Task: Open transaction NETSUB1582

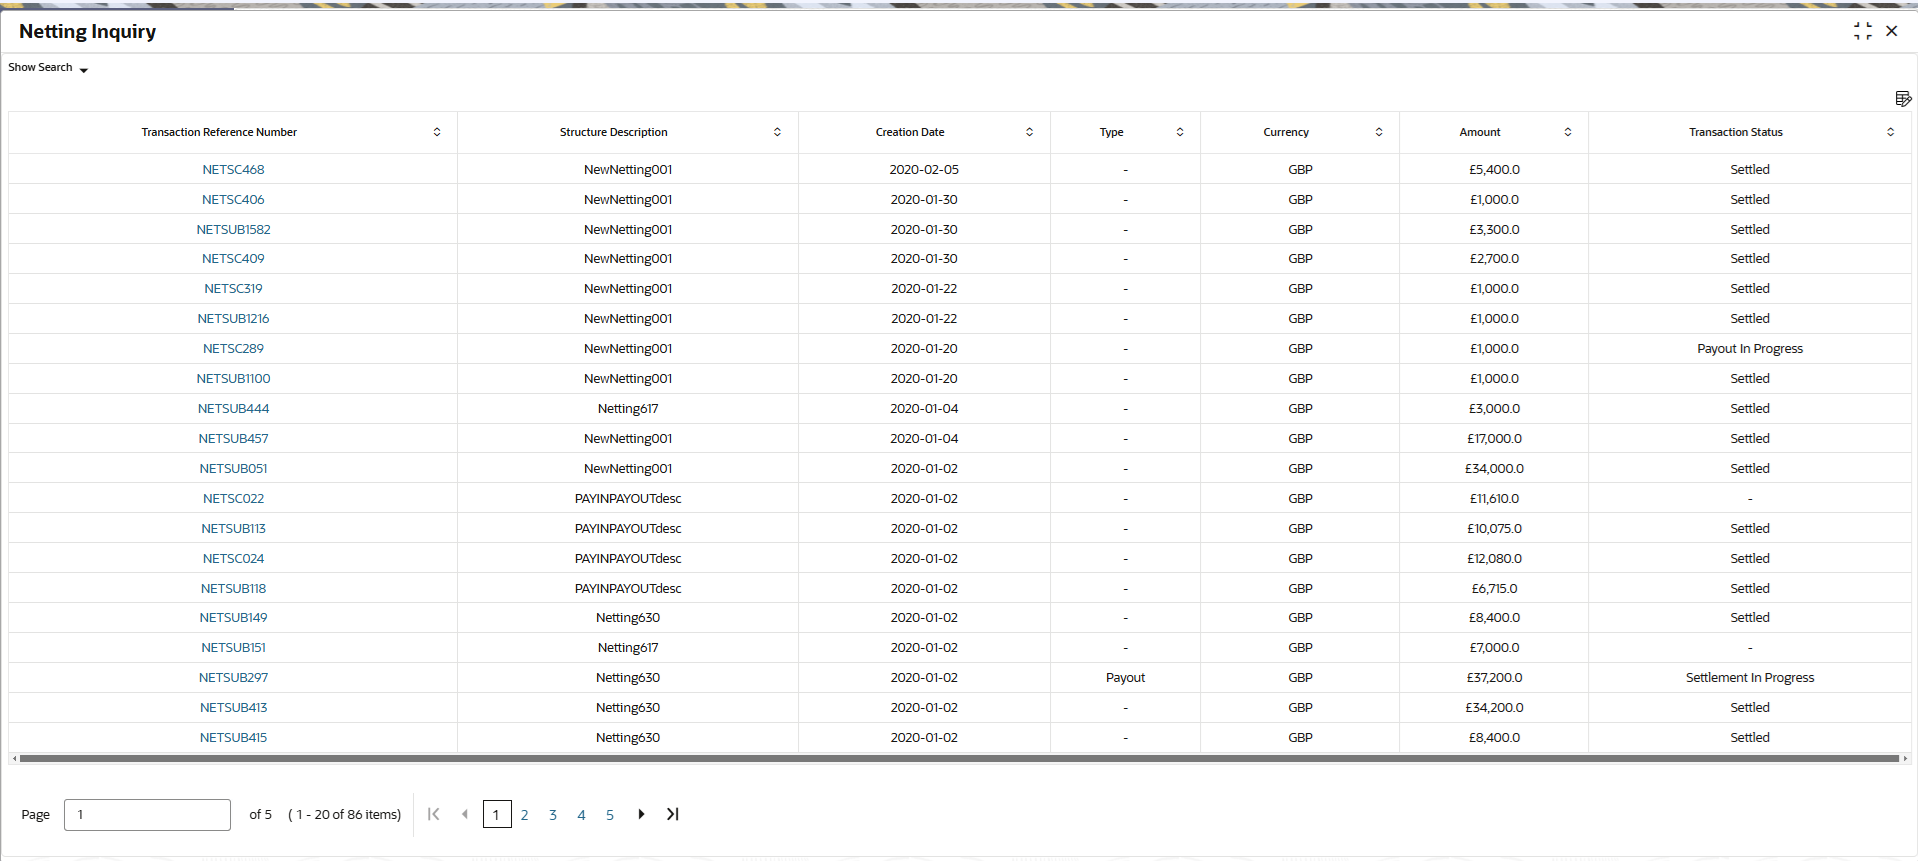Action: [233, 230]
